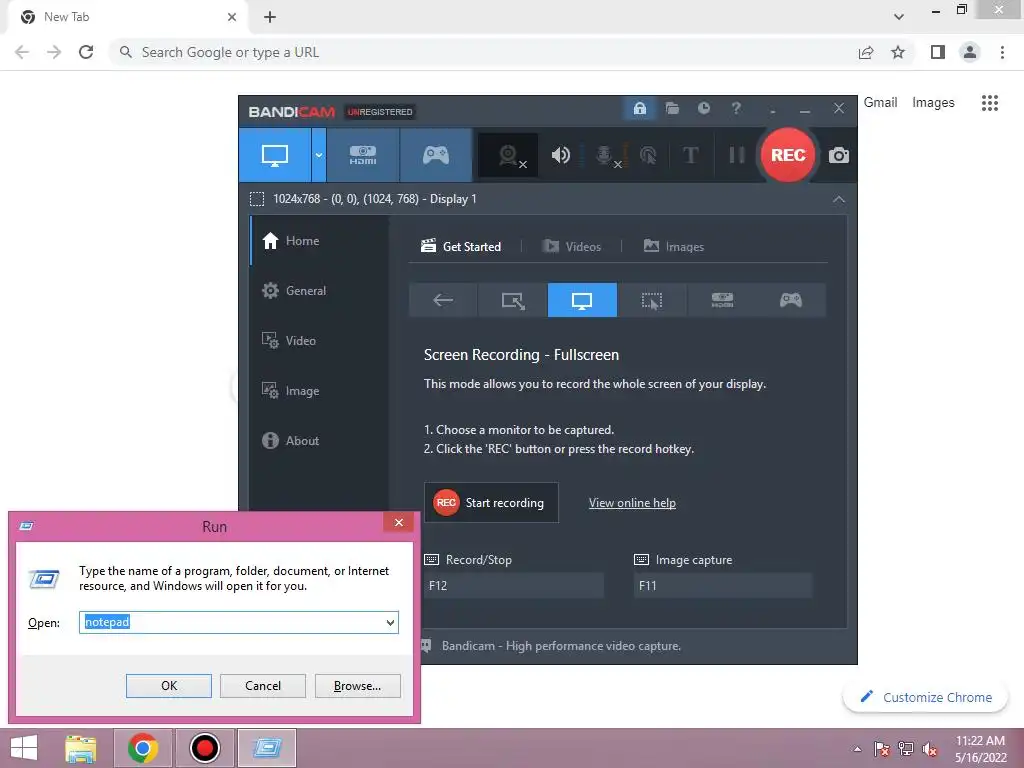Image resolution: width=1024 pixels, height=768 pixels.
Task: Select Bandicam screen recording mode button
Action: (x=275, y=155)
